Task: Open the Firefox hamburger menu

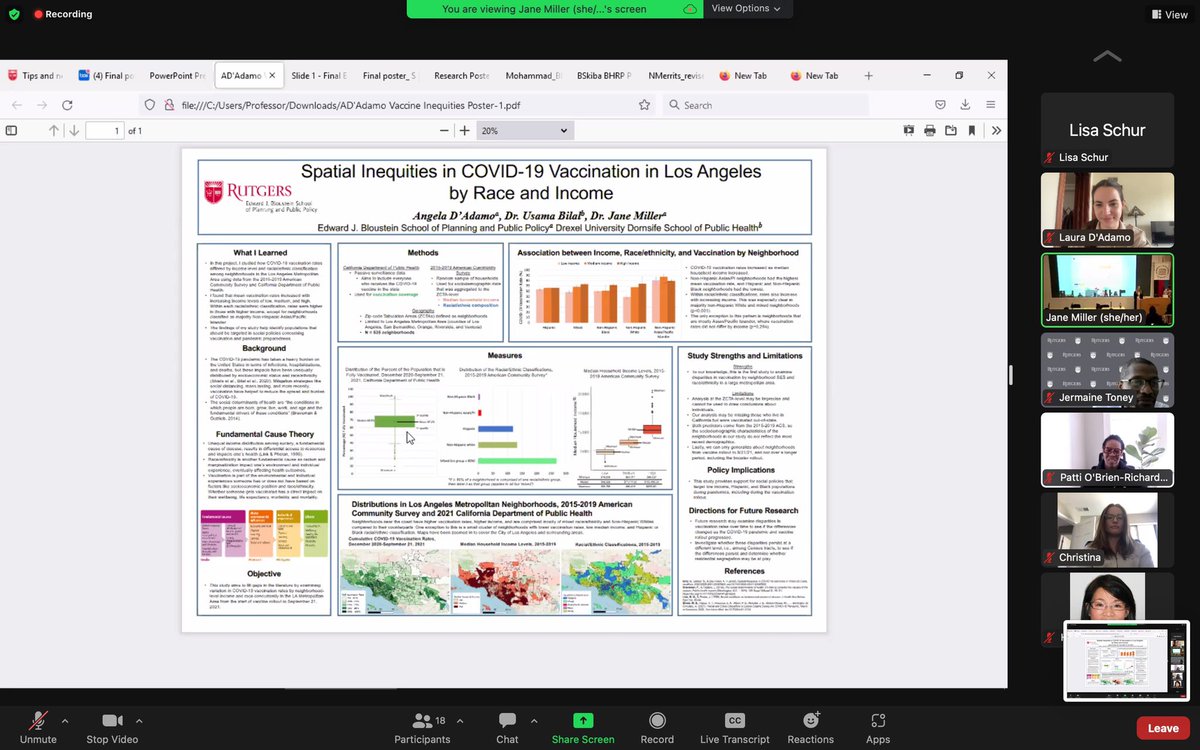Action: 990,104
